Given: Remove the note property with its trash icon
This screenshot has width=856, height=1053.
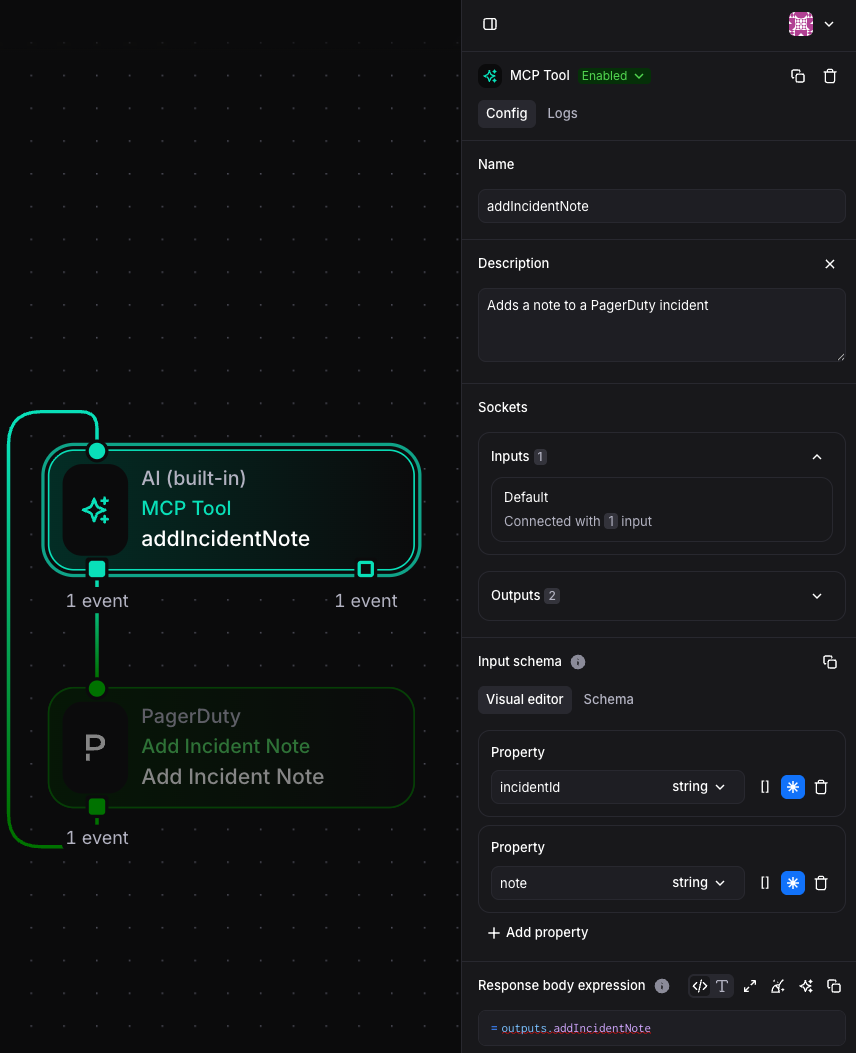Looking at the screenshot, I should pos(821,883).
